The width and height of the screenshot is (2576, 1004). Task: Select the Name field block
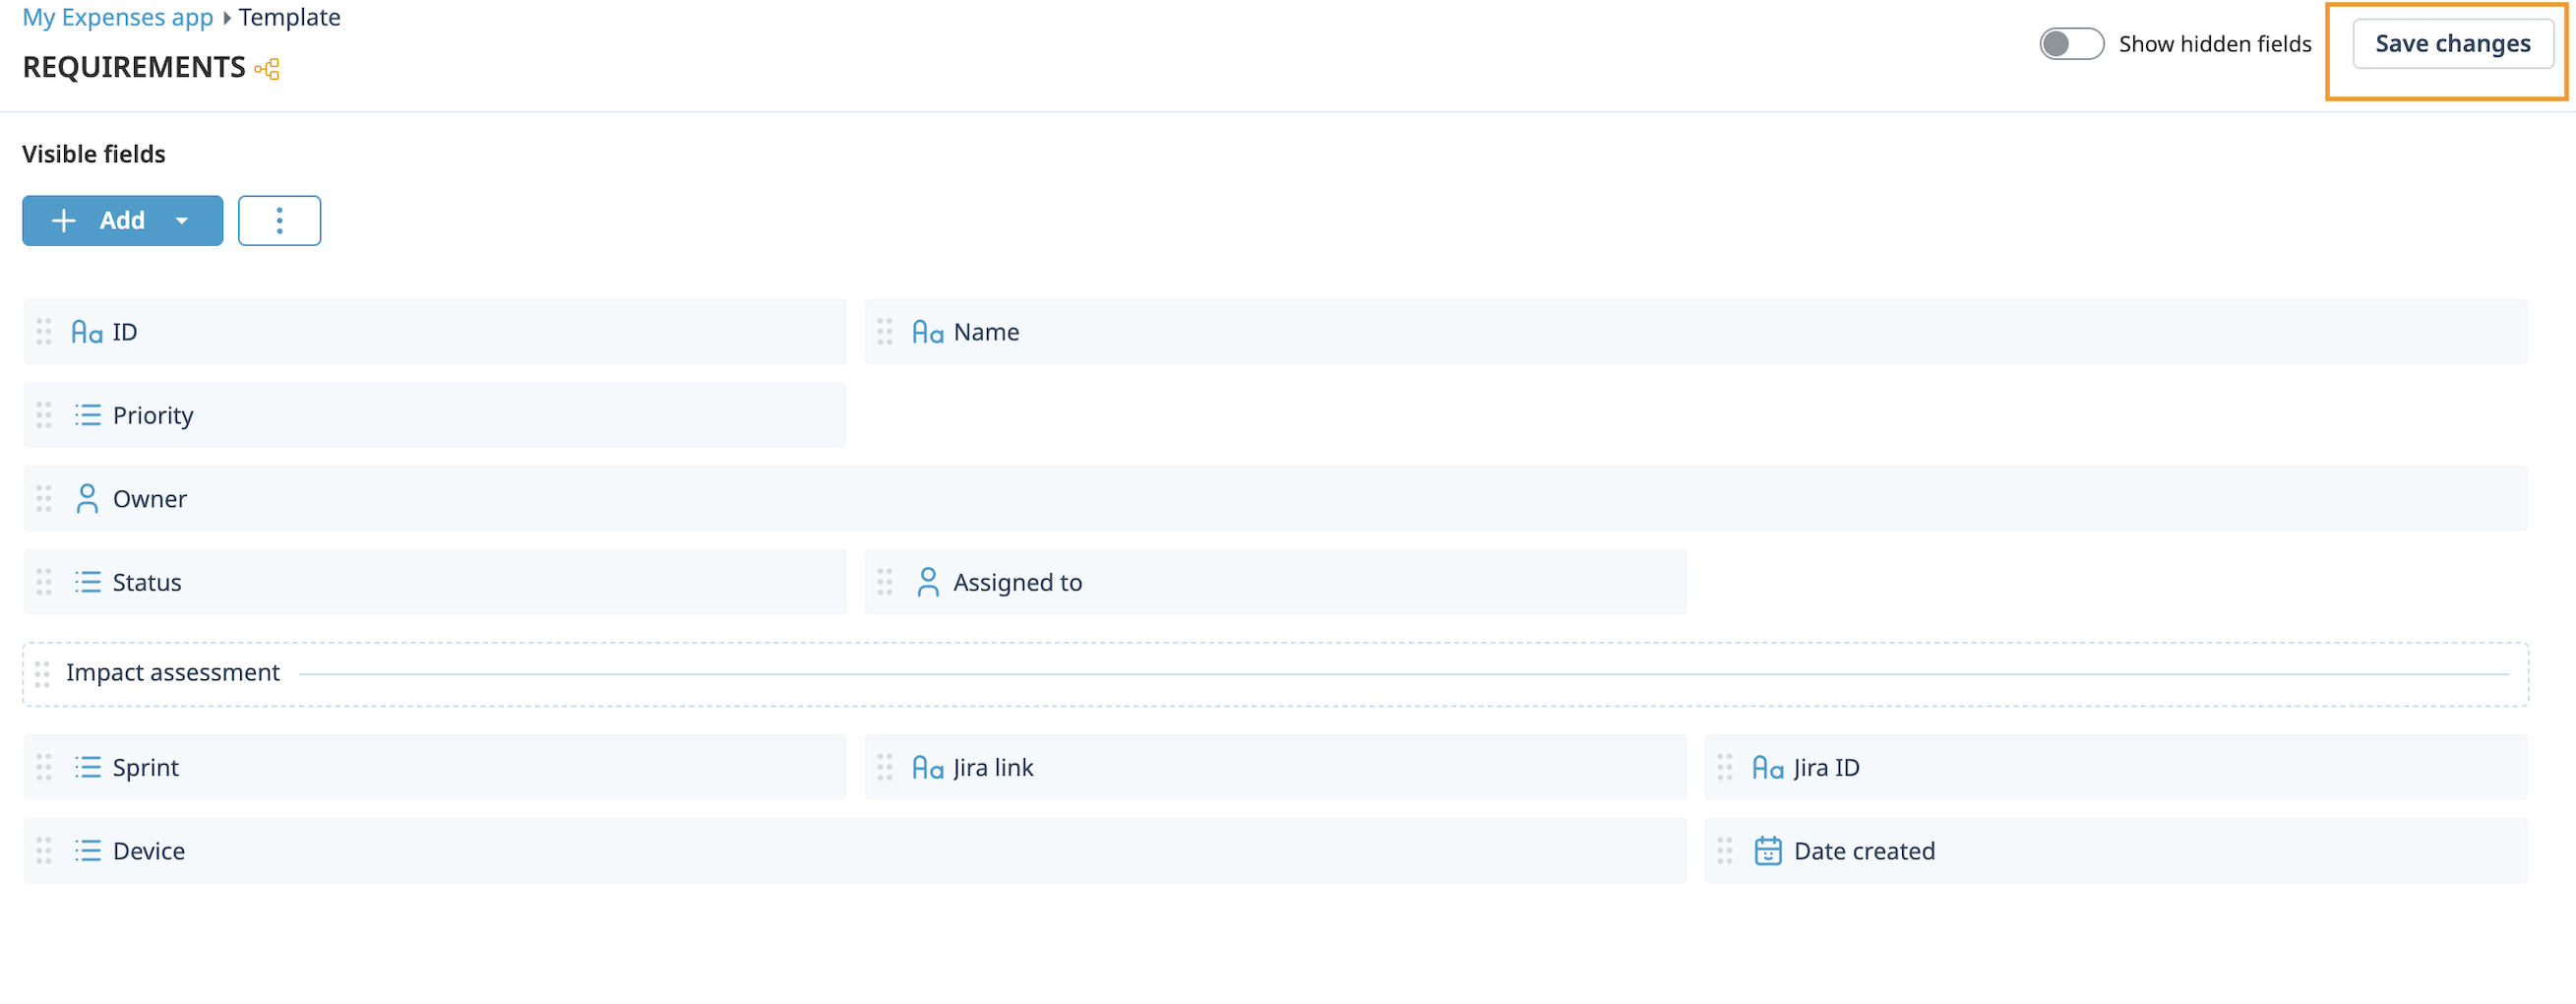1694,332
